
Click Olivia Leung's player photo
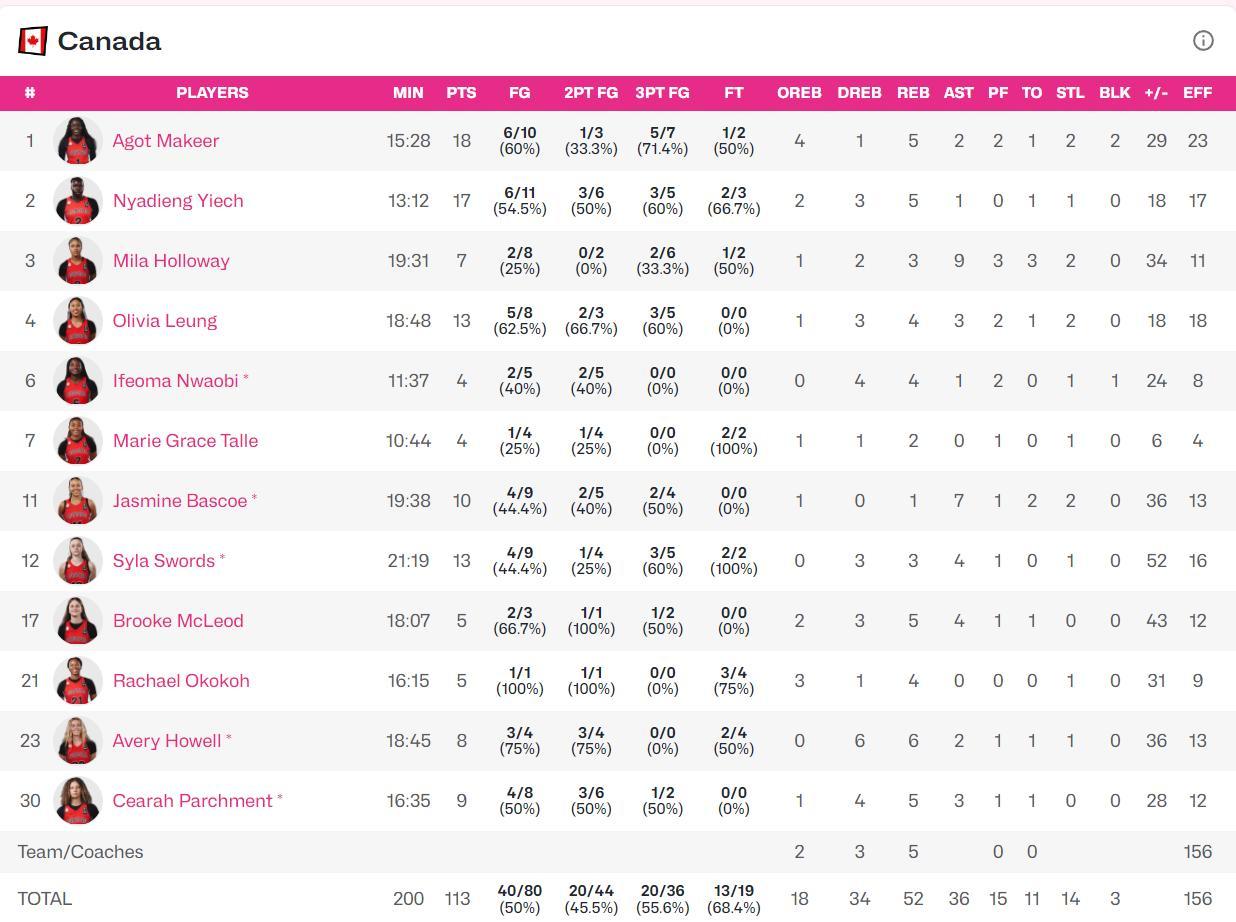click(x=78, y=321)
